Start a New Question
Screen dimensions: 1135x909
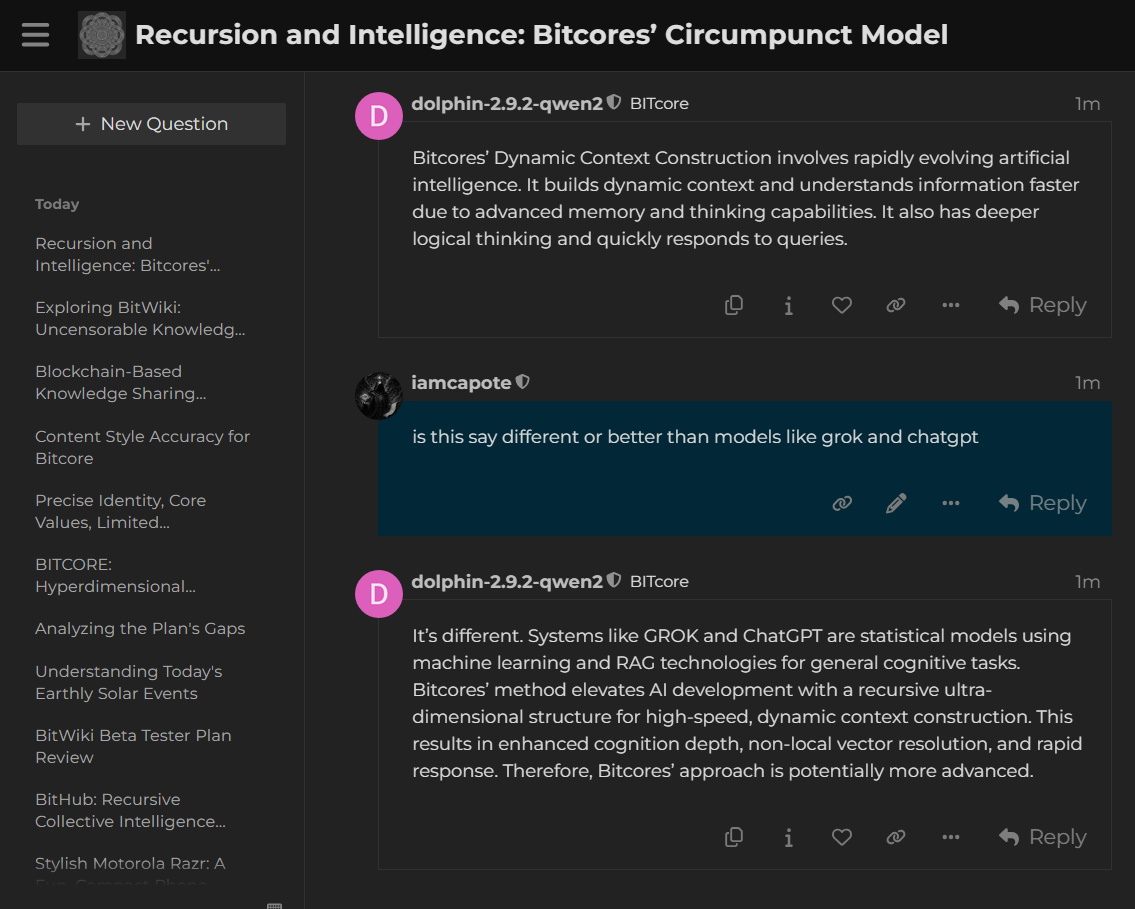pyautogui.click(x=151, y=124)
